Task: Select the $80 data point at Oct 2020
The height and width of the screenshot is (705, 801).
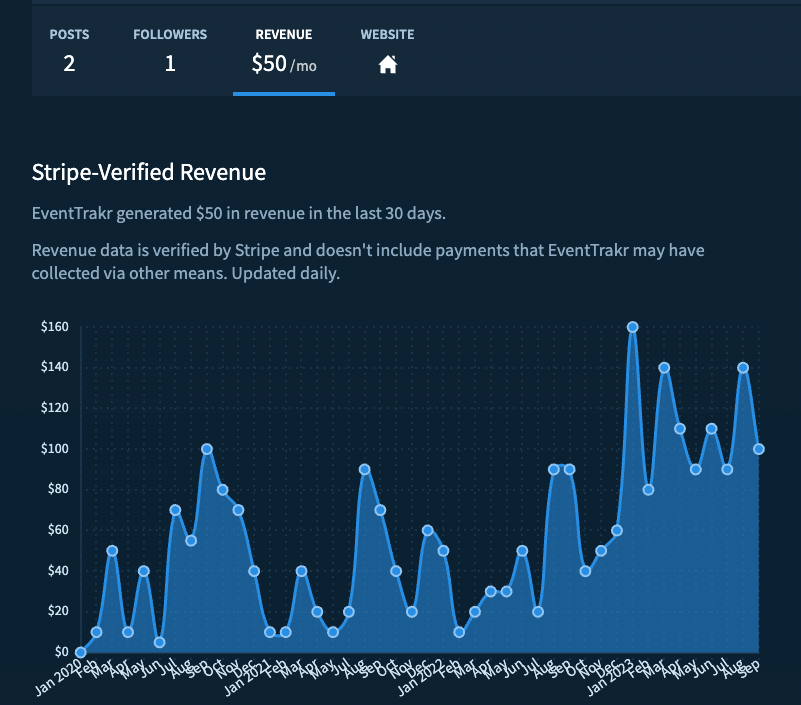Action: click(223, 490)
